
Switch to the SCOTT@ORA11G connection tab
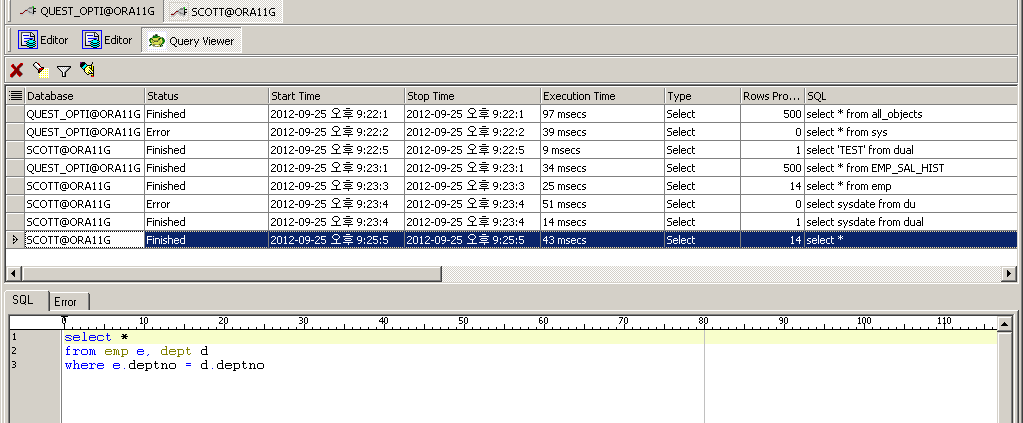coord(225,12)
